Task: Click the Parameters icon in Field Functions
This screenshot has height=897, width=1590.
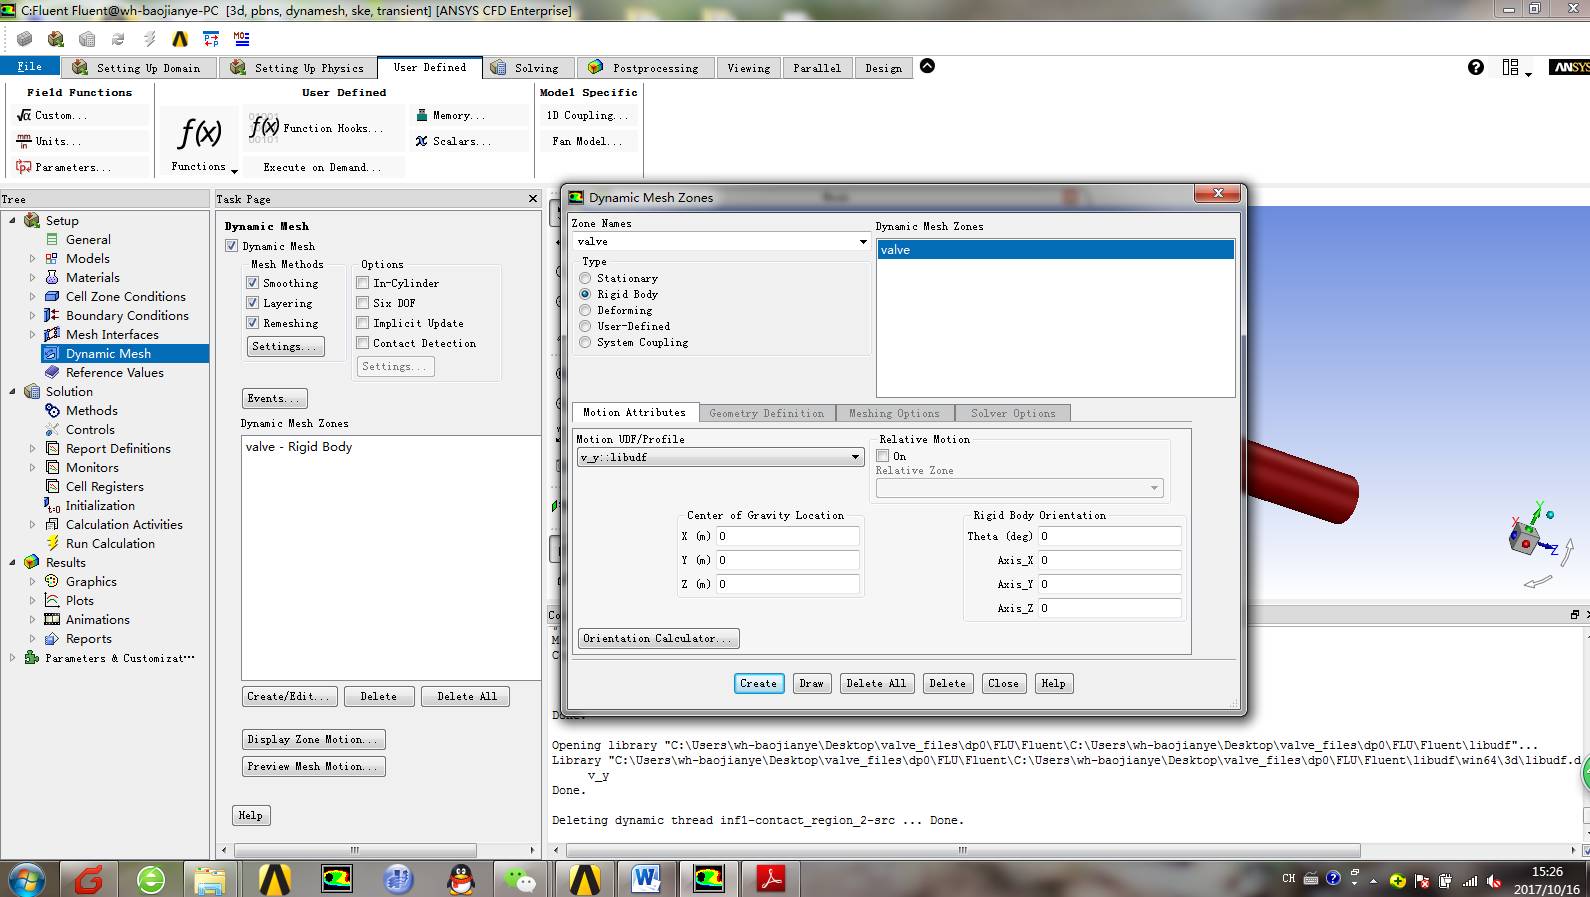Action: (24, 167)
